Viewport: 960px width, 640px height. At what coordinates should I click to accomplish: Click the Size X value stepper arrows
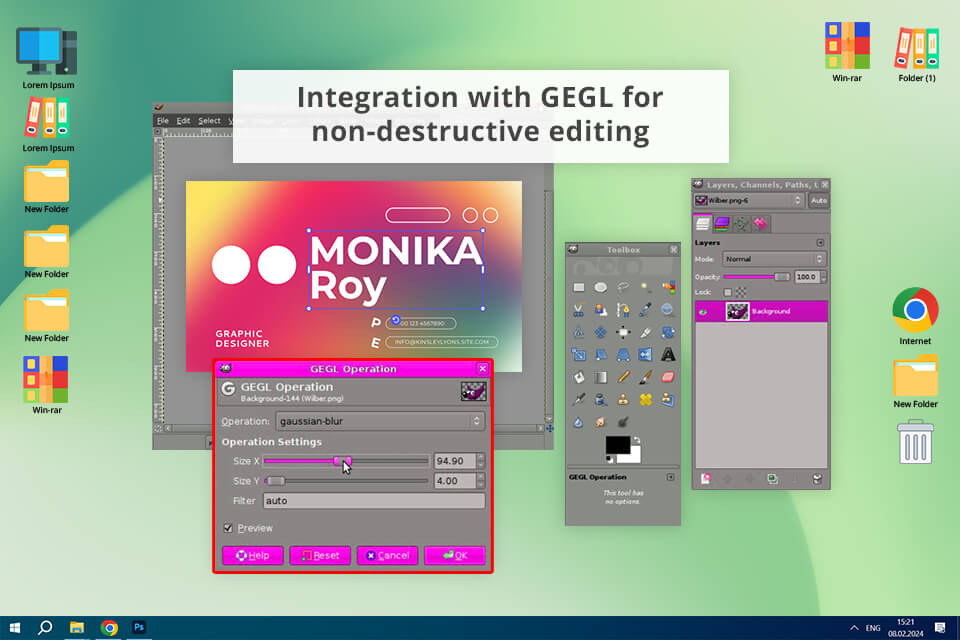pos(481,461)
